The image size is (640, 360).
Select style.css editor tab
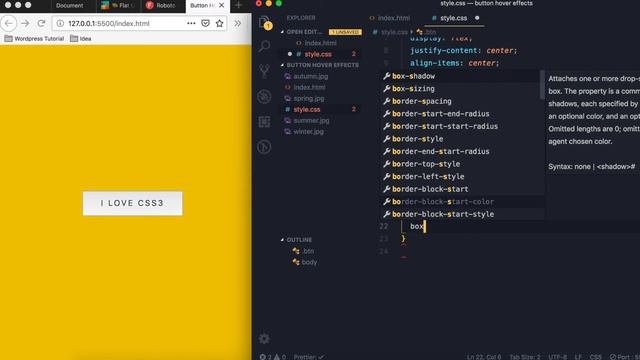453,18
